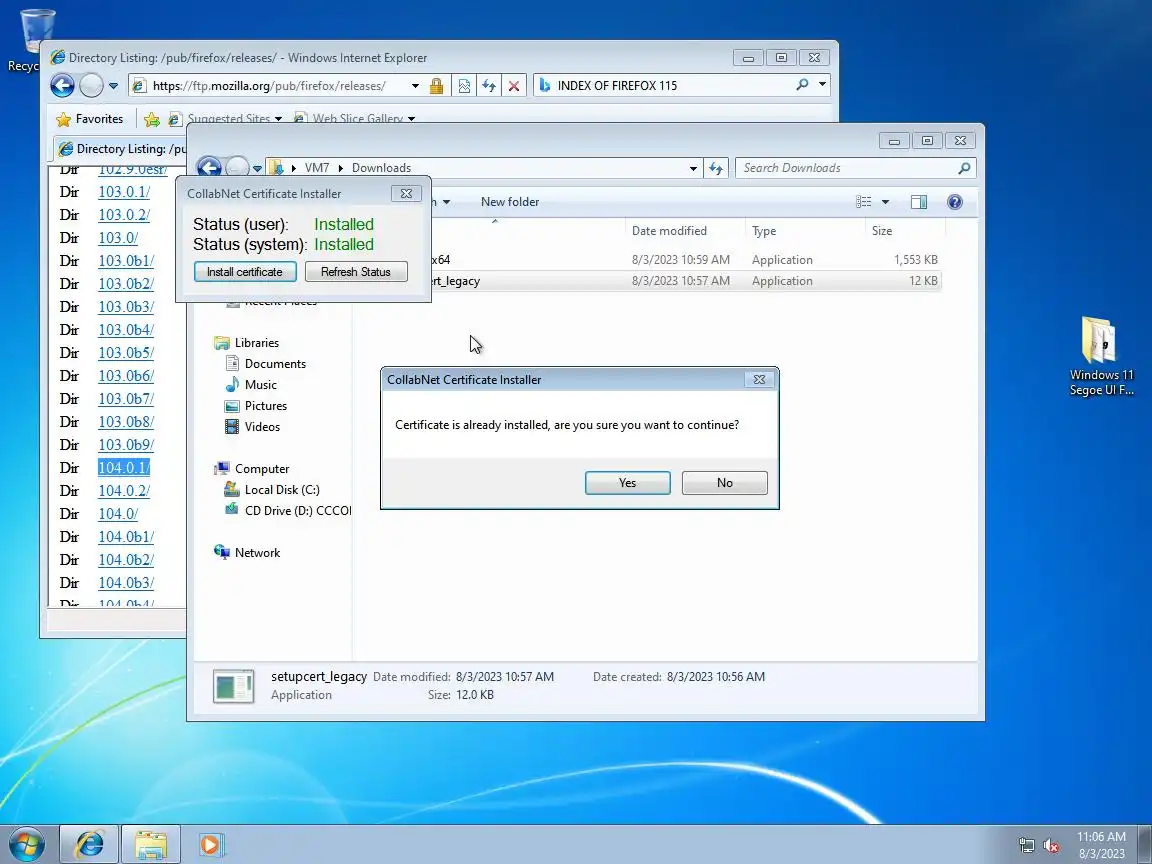Sort by the Date modified column header
The height and width of the screenshot is (864, 1152).
point(669,231)
